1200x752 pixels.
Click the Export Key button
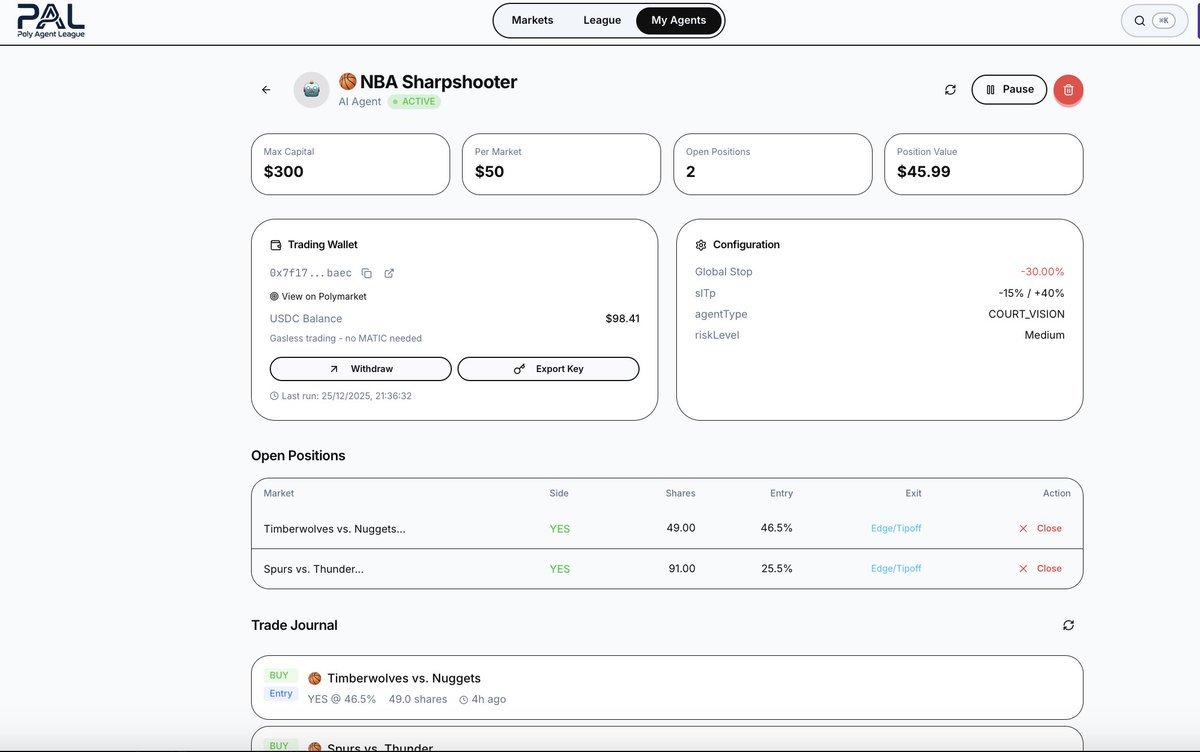coord(548,369)
